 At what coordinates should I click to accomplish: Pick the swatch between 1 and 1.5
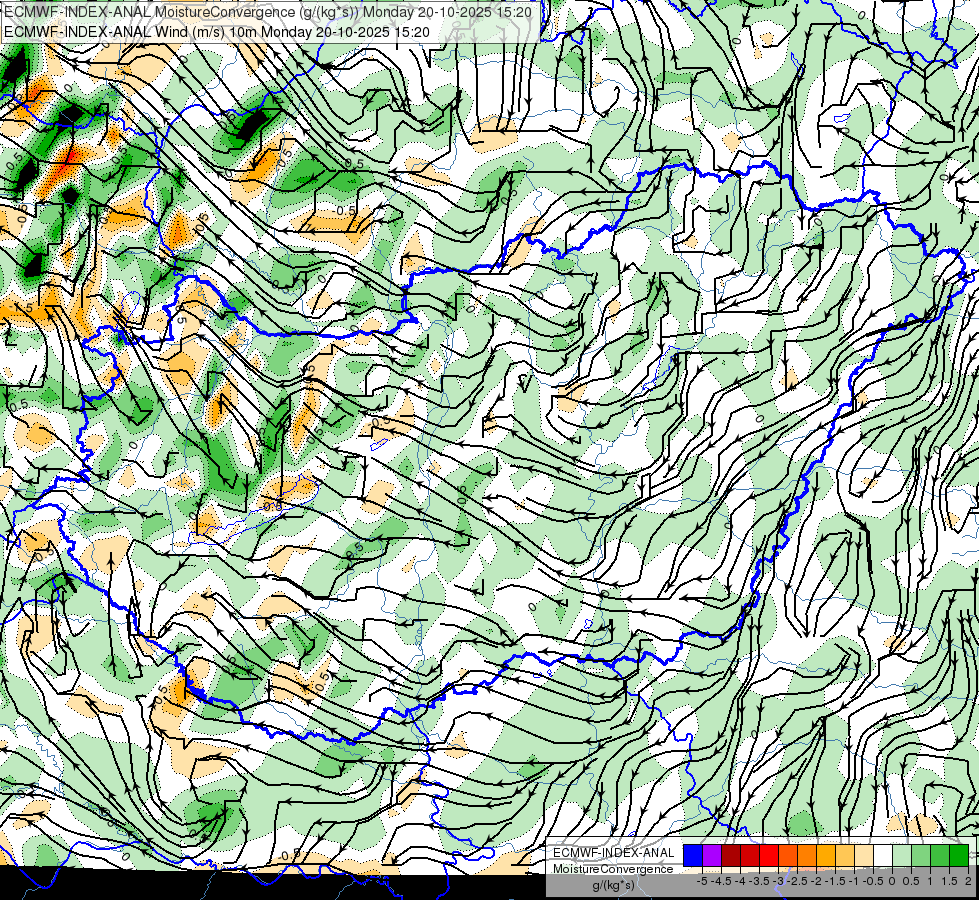point(940,856)
